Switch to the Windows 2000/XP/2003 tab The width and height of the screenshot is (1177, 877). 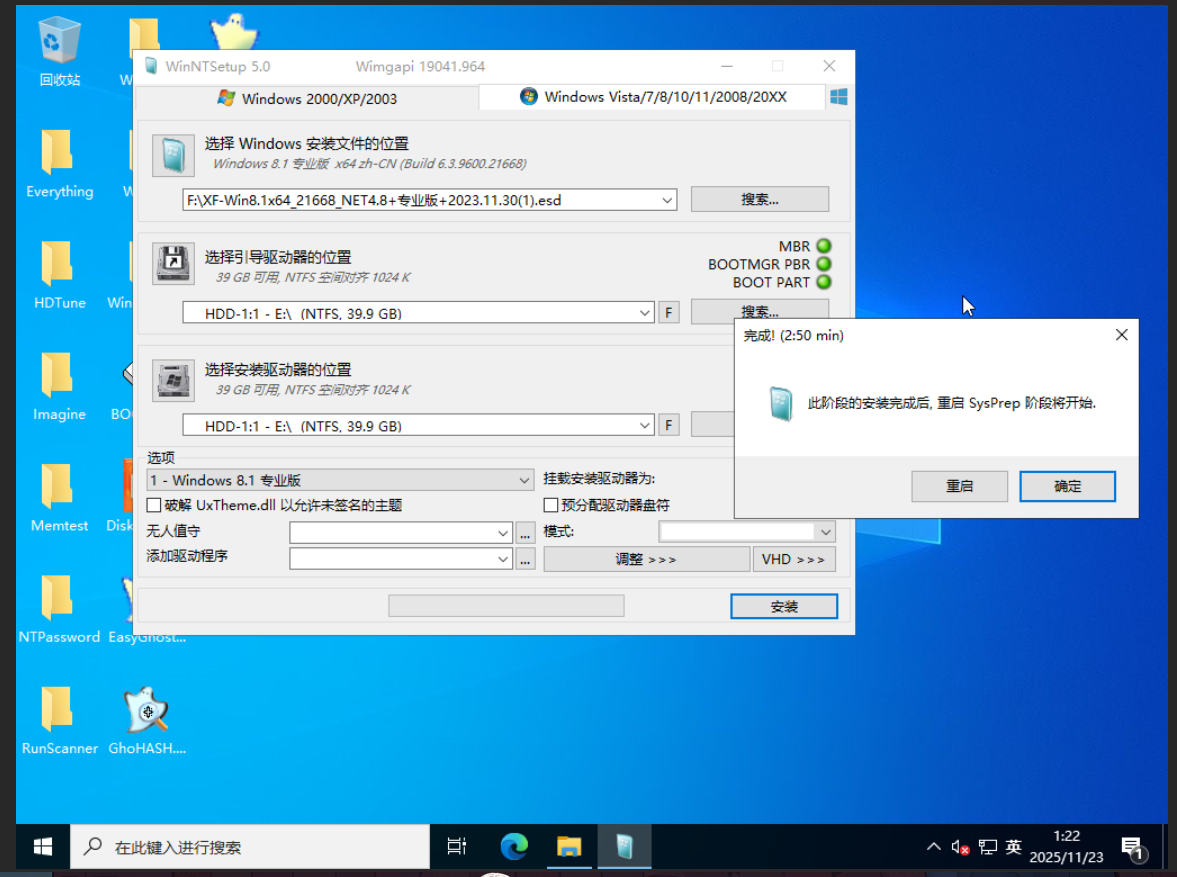tap(308, 98)
